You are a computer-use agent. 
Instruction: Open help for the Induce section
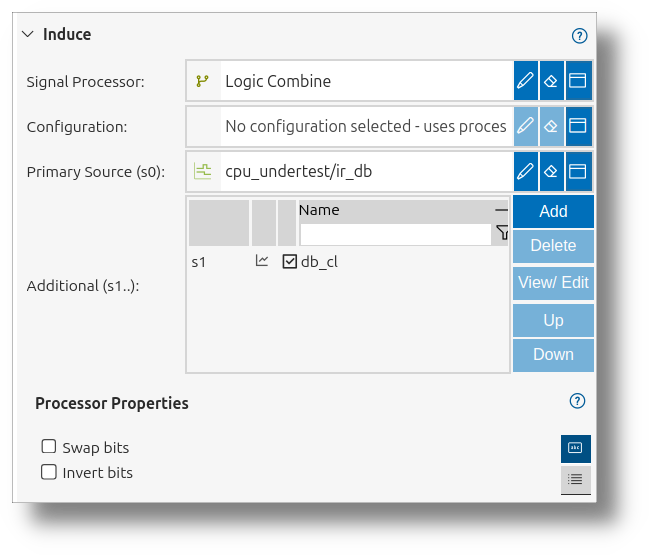click(579, 36)
